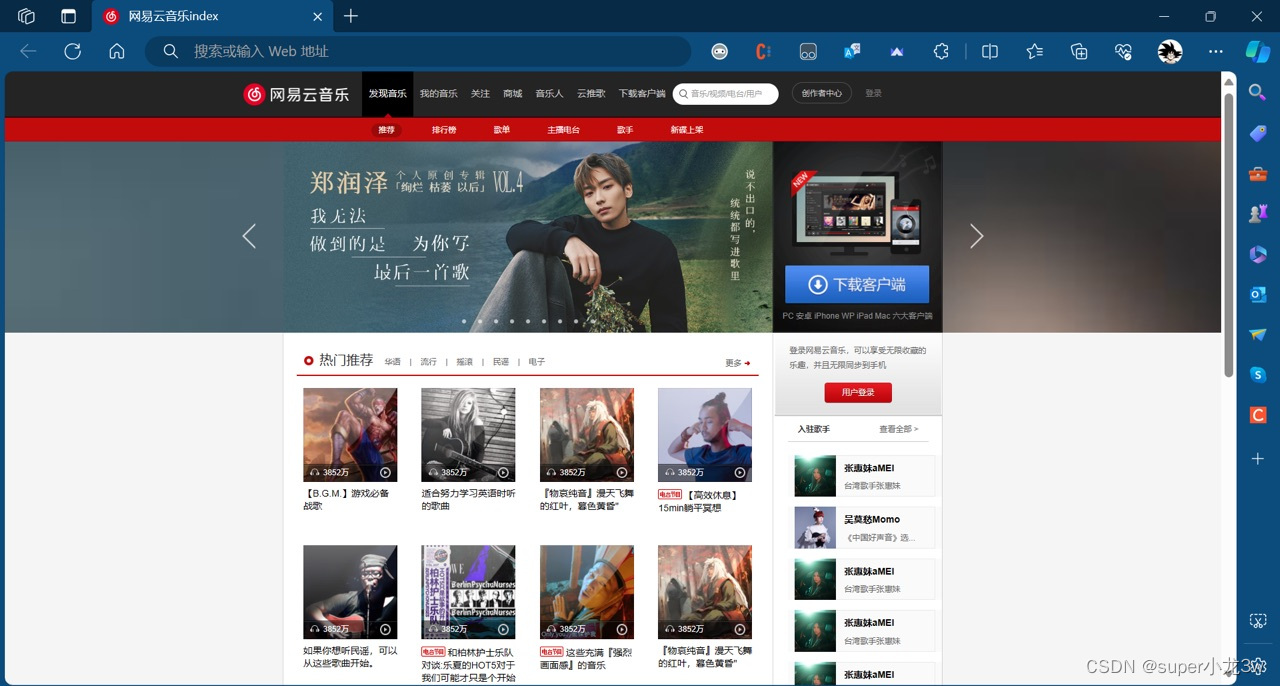Click the NetEase Cloud Music logo
Image resolution: width=1280 pixels, height=686 pixels.
point(296,94)
